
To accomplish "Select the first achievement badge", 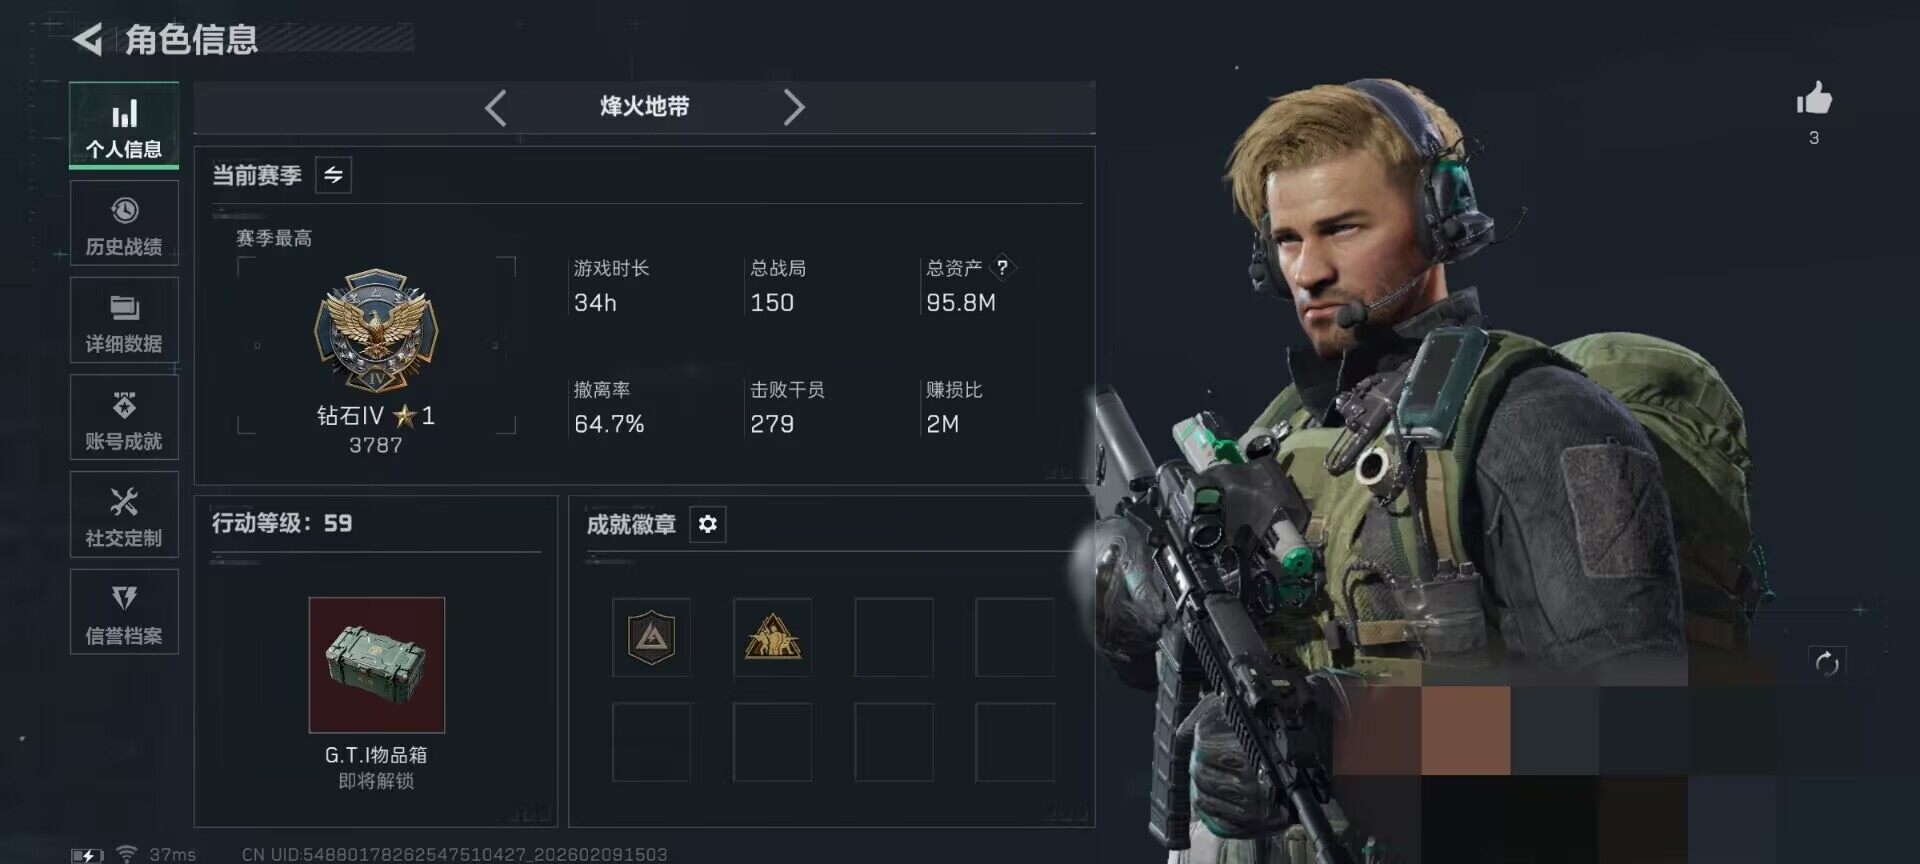I will tap(651, 638).
